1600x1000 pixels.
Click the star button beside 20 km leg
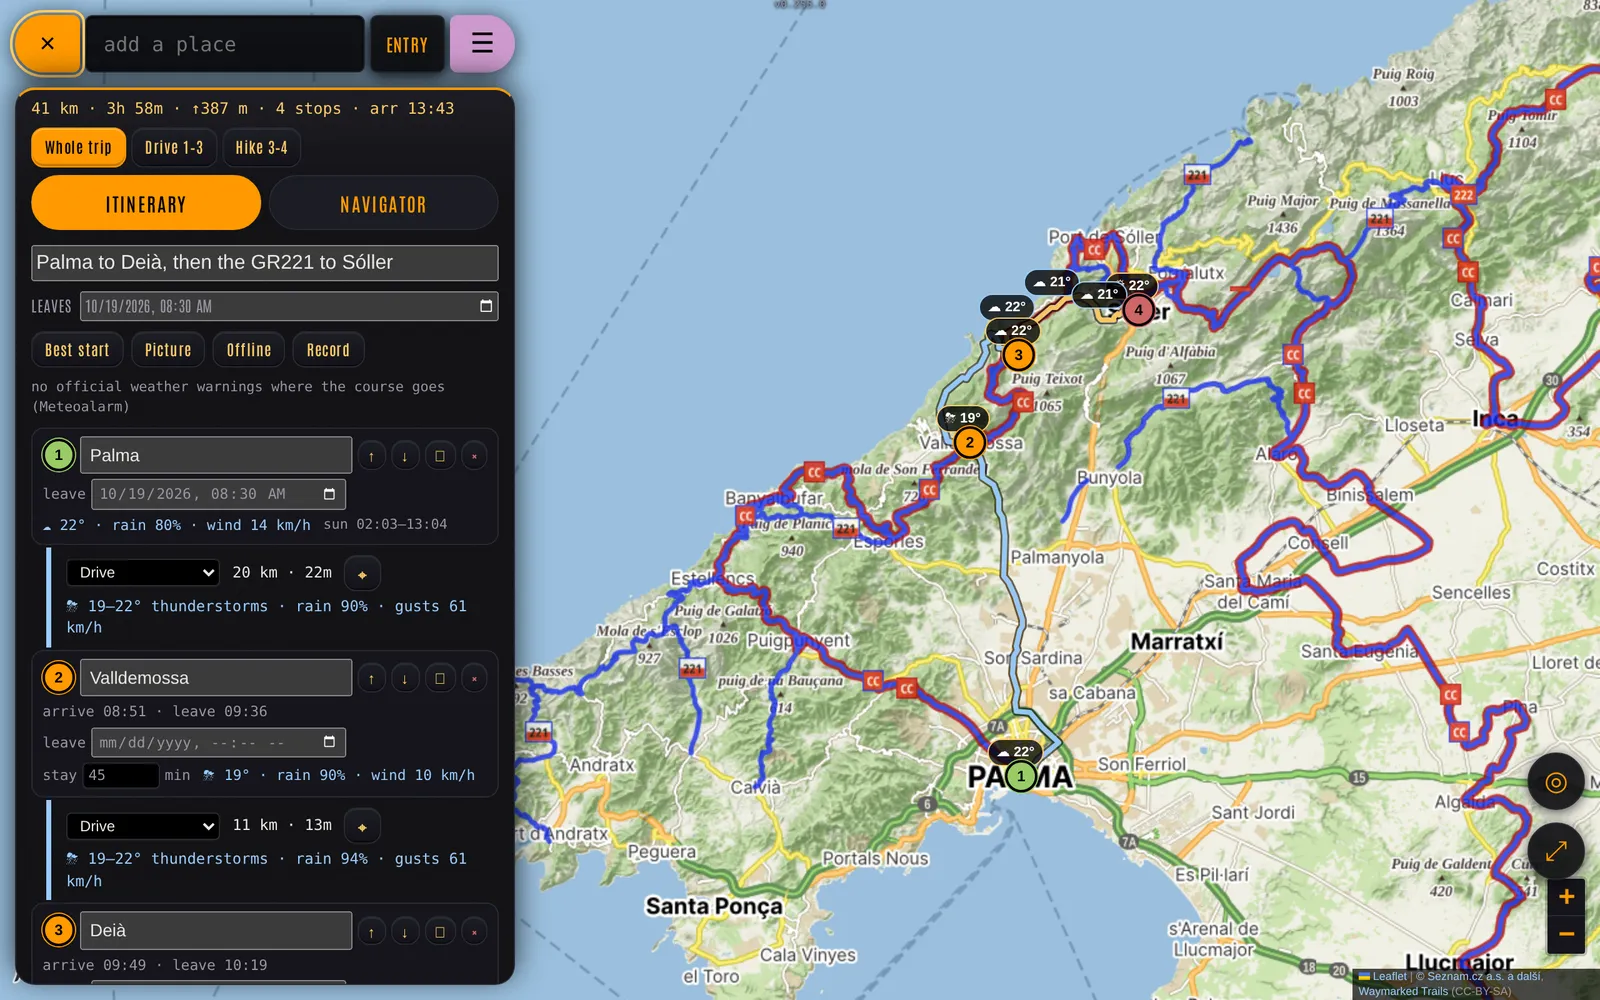point(362,574)
